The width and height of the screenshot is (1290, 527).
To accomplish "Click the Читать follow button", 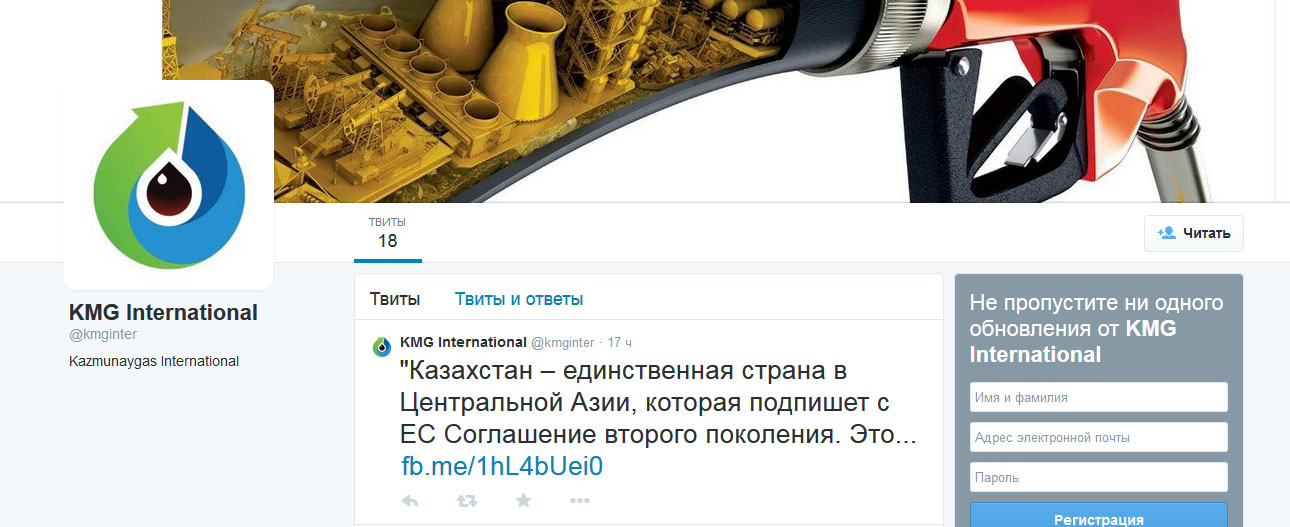I will pyautogui.click(x=1194, y=233).
